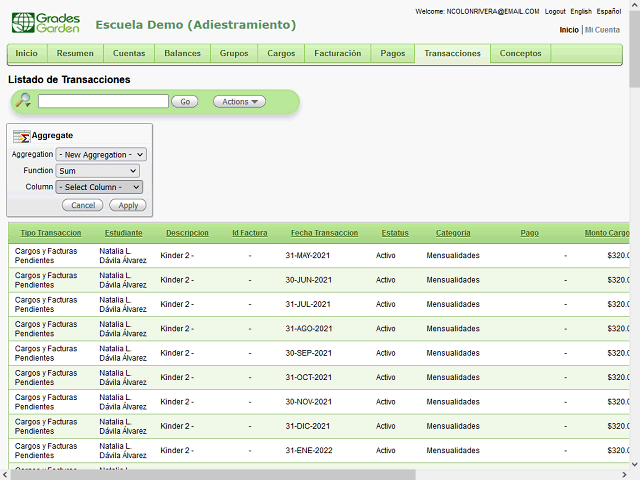Open the Inicio tab
This screenshot has height=480, width=640.
point(27,53)
